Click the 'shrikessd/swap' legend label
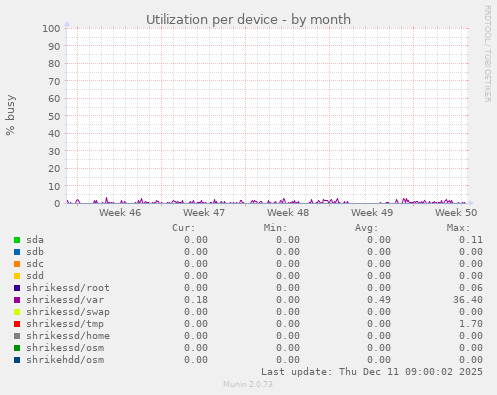 point(68,312)
